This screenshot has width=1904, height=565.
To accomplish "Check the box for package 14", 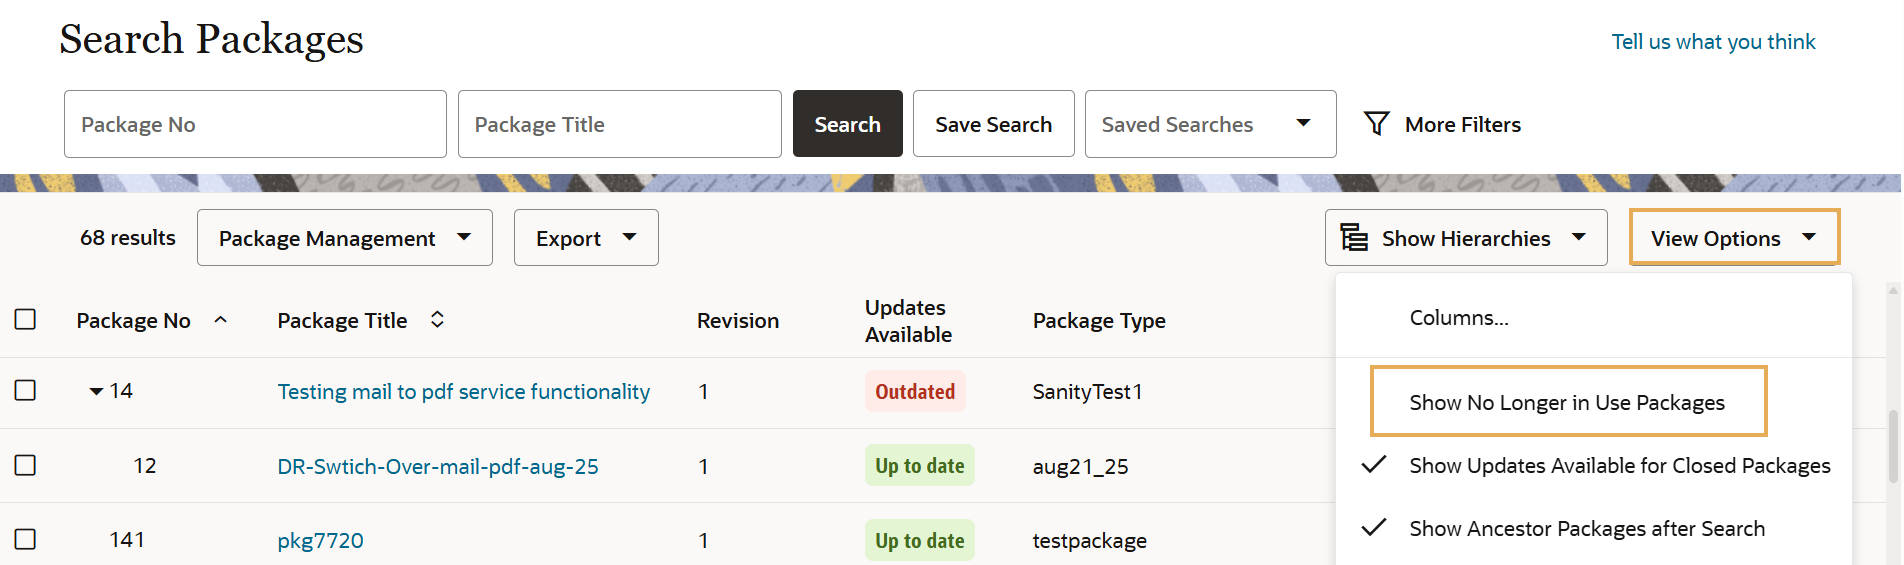I will 26,391.
